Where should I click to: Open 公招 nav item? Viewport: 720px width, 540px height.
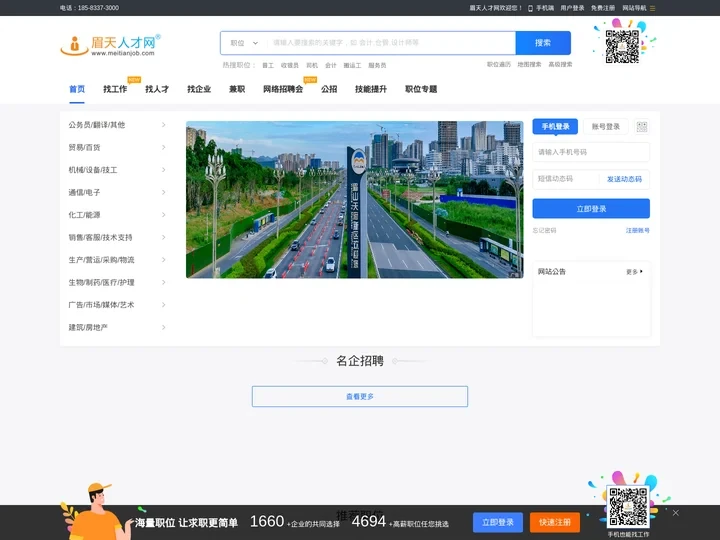click(x=329, y=89)
